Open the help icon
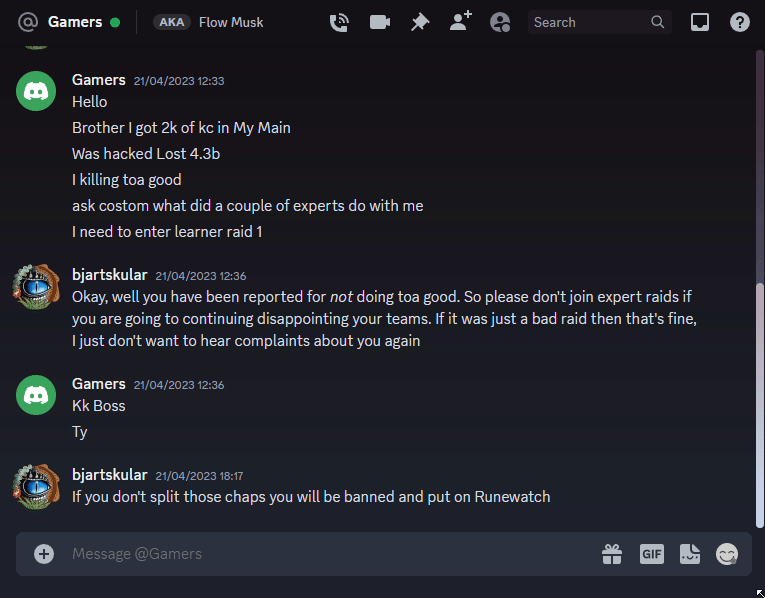Viewport: 765px width, 598px height. (740, 22)
